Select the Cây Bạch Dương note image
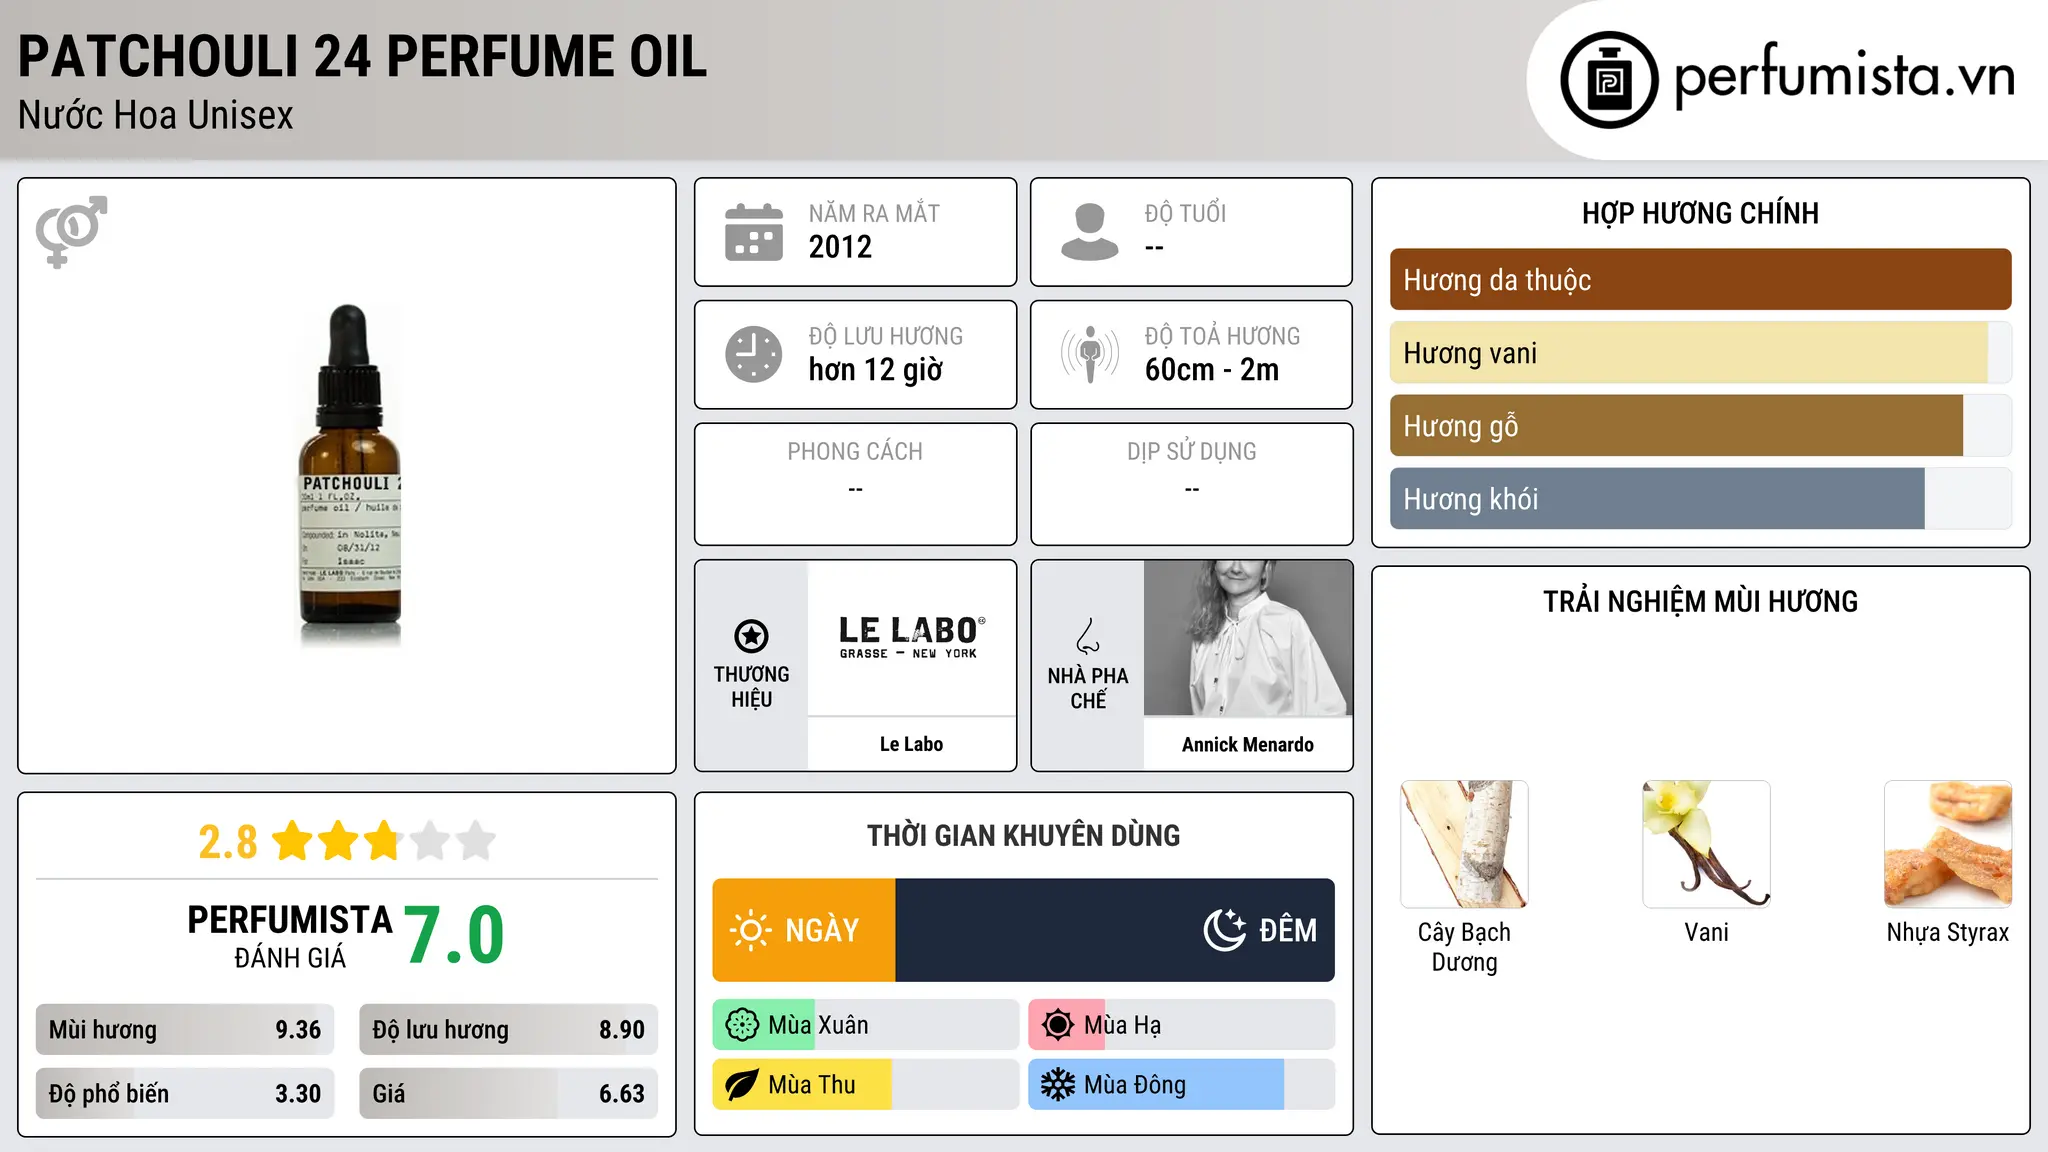This screenshot has width=2048, height=1152. pyautogui.click(x=1464, y=844)
